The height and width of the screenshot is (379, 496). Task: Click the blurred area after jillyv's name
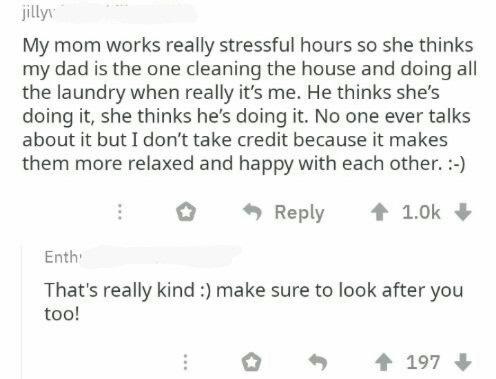pos(126,14)
